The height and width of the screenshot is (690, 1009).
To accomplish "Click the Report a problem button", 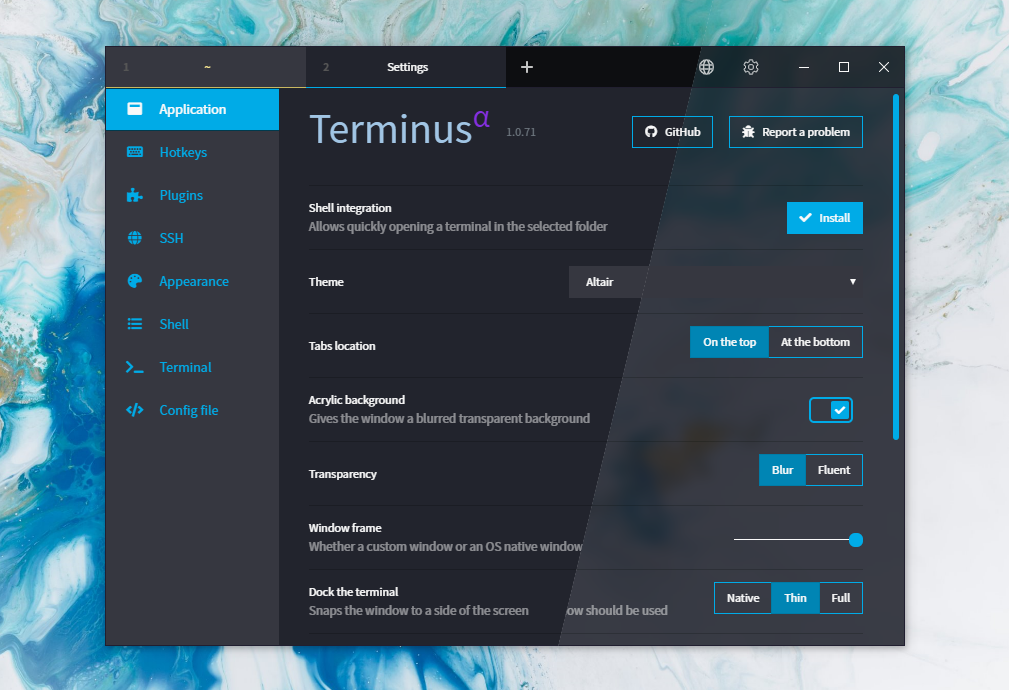I will tap(796, 132).
